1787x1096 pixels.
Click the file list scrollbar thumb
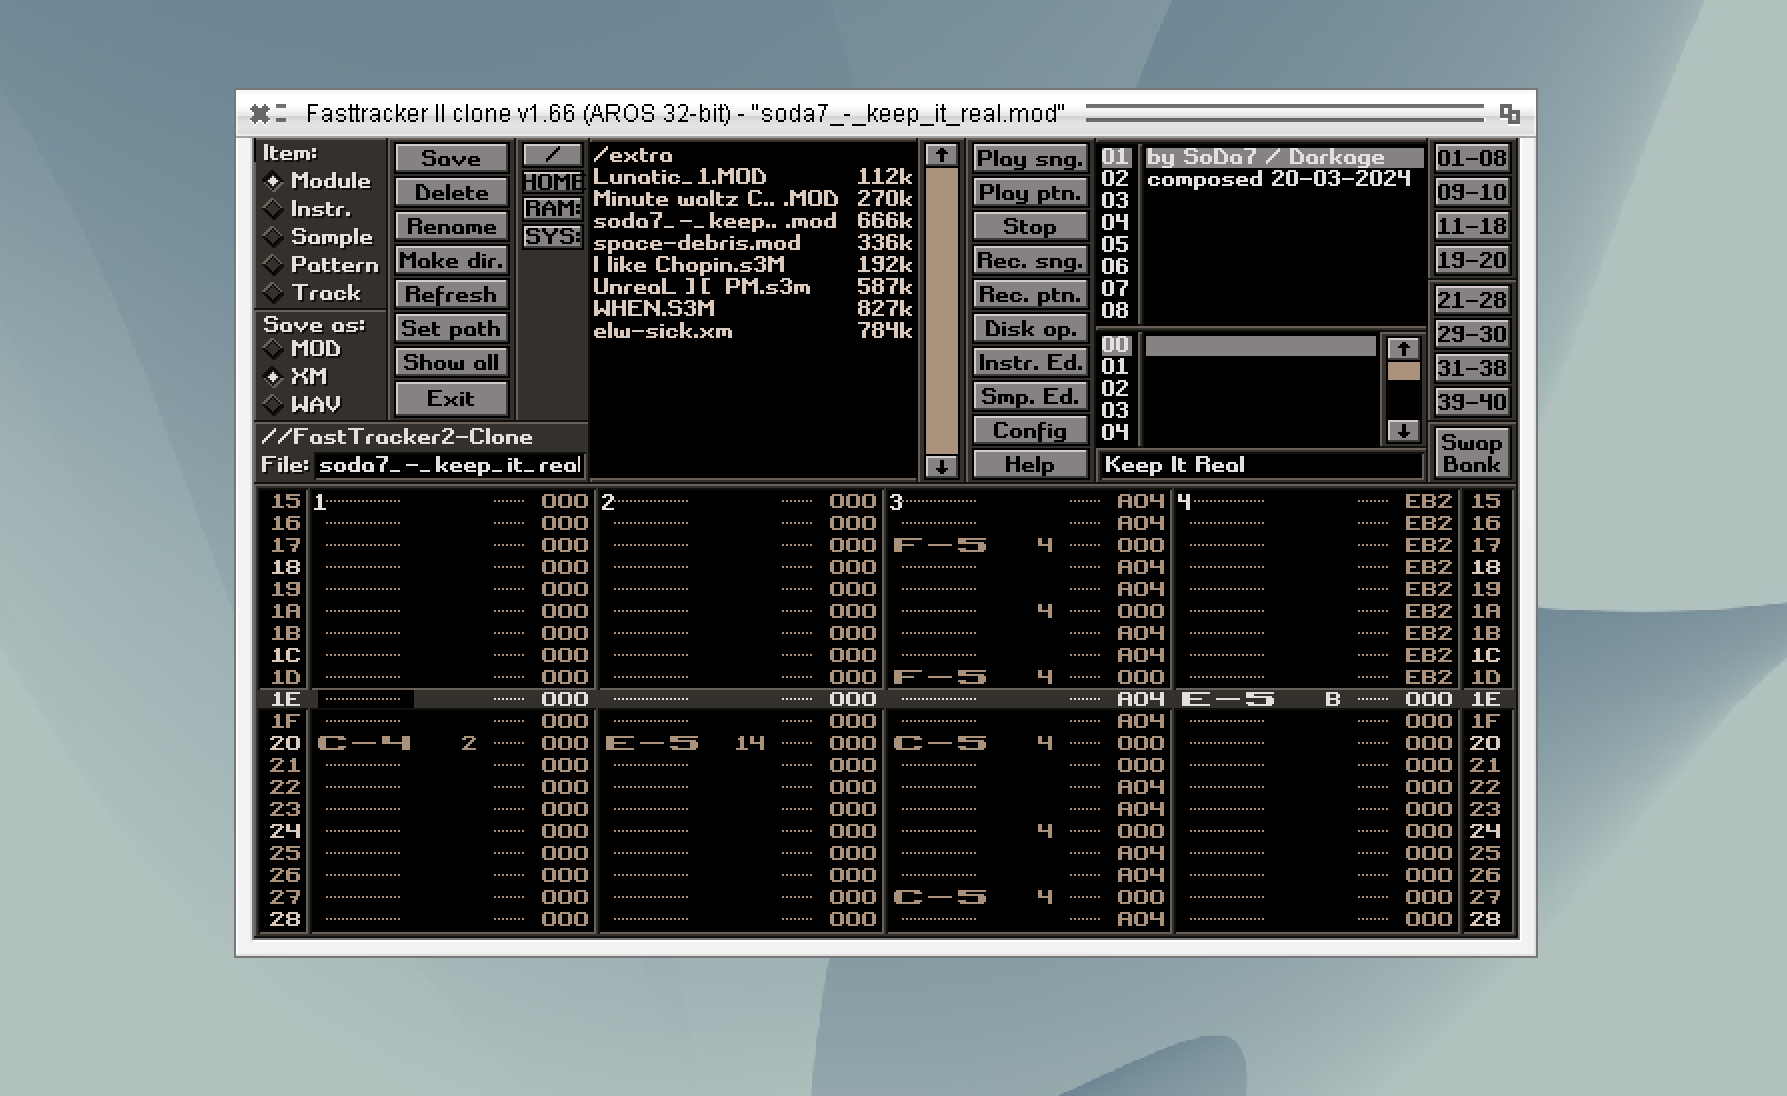point(941,310)
